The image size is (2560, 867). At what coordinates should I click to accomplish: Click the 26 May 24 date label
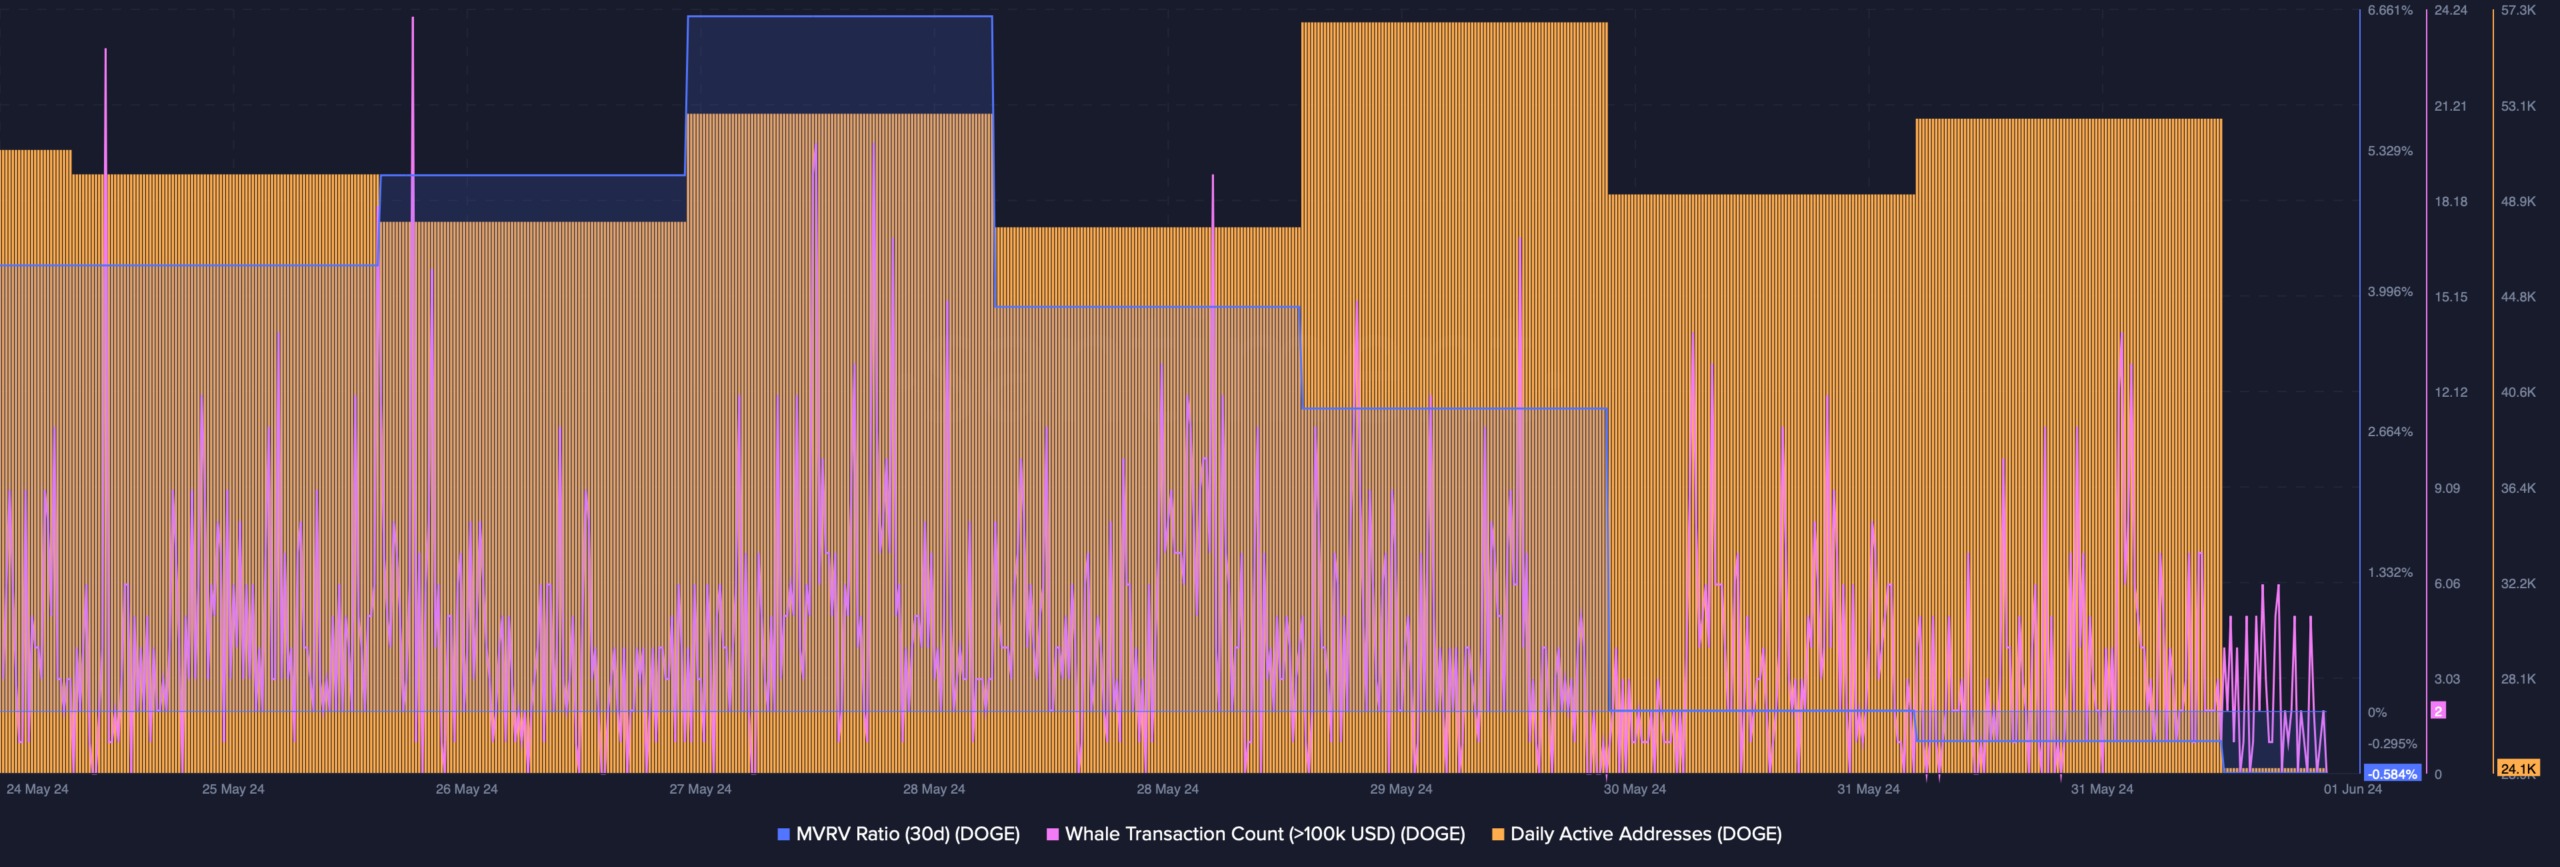coord(466,789)
